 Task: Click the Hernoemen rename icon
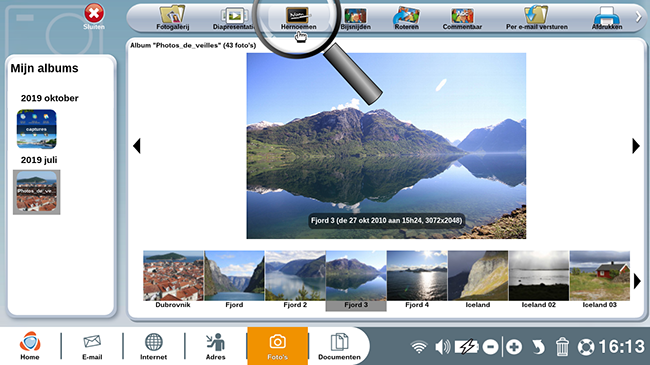coord(298,18)
